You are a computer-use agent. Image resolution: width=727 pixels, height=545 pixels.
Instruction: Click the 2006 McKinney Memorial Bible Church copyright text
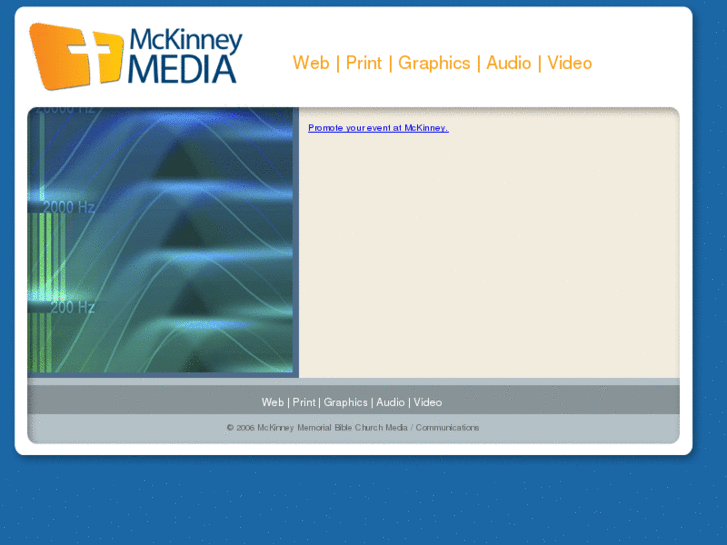click(353, 428)
